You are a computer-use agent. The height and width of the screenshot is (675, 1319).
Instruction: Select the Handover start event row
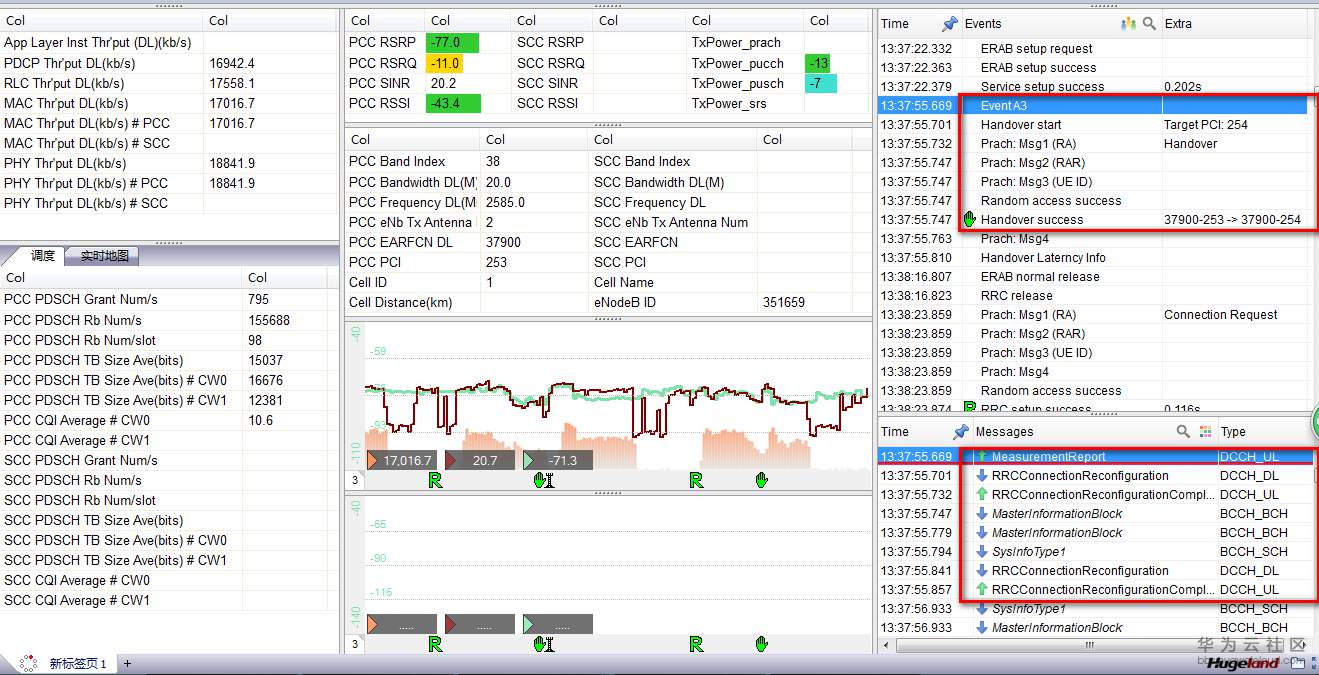click(1095, 125)
